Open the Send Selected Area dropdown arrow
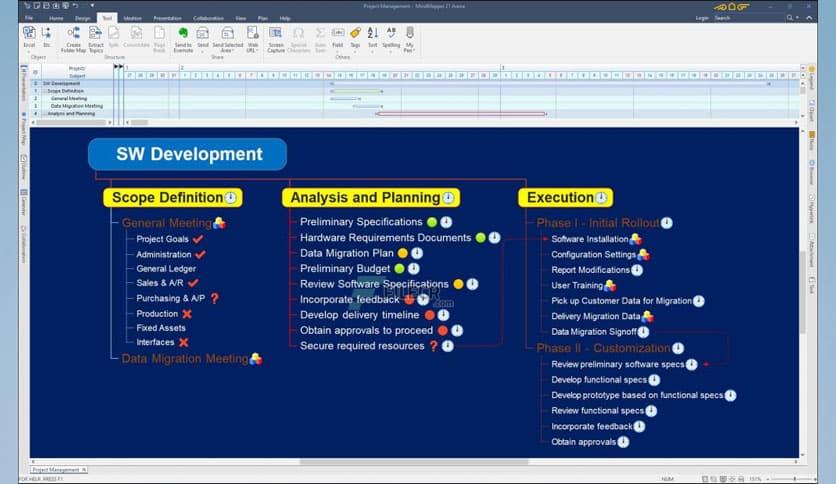The height and width of the screenshot is (484, 836). (235, 52)
